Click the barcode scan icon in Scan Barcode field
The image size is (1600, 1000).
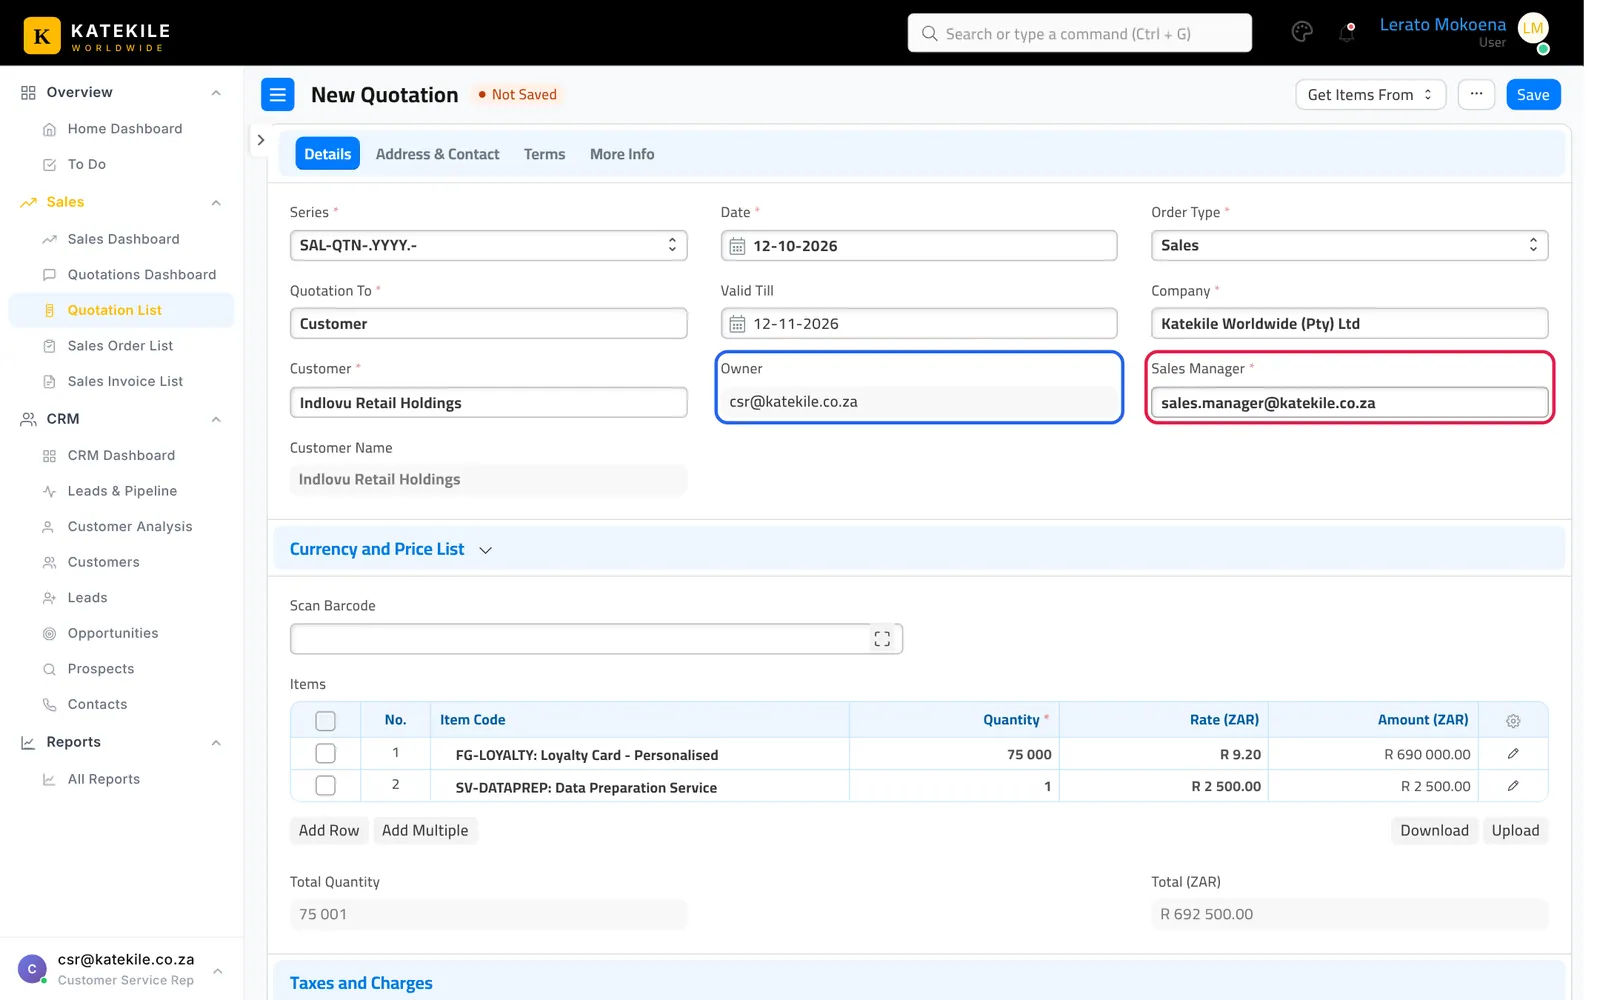tap(882, 639)
